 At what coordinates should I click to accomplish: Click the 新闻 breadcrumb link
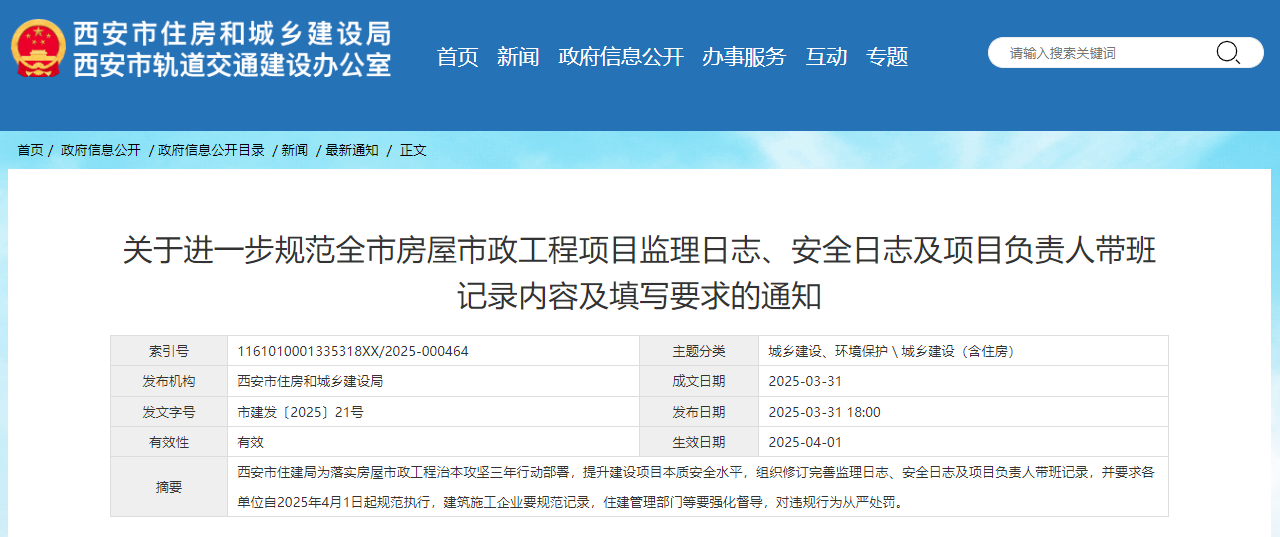(x=294, y=150)
